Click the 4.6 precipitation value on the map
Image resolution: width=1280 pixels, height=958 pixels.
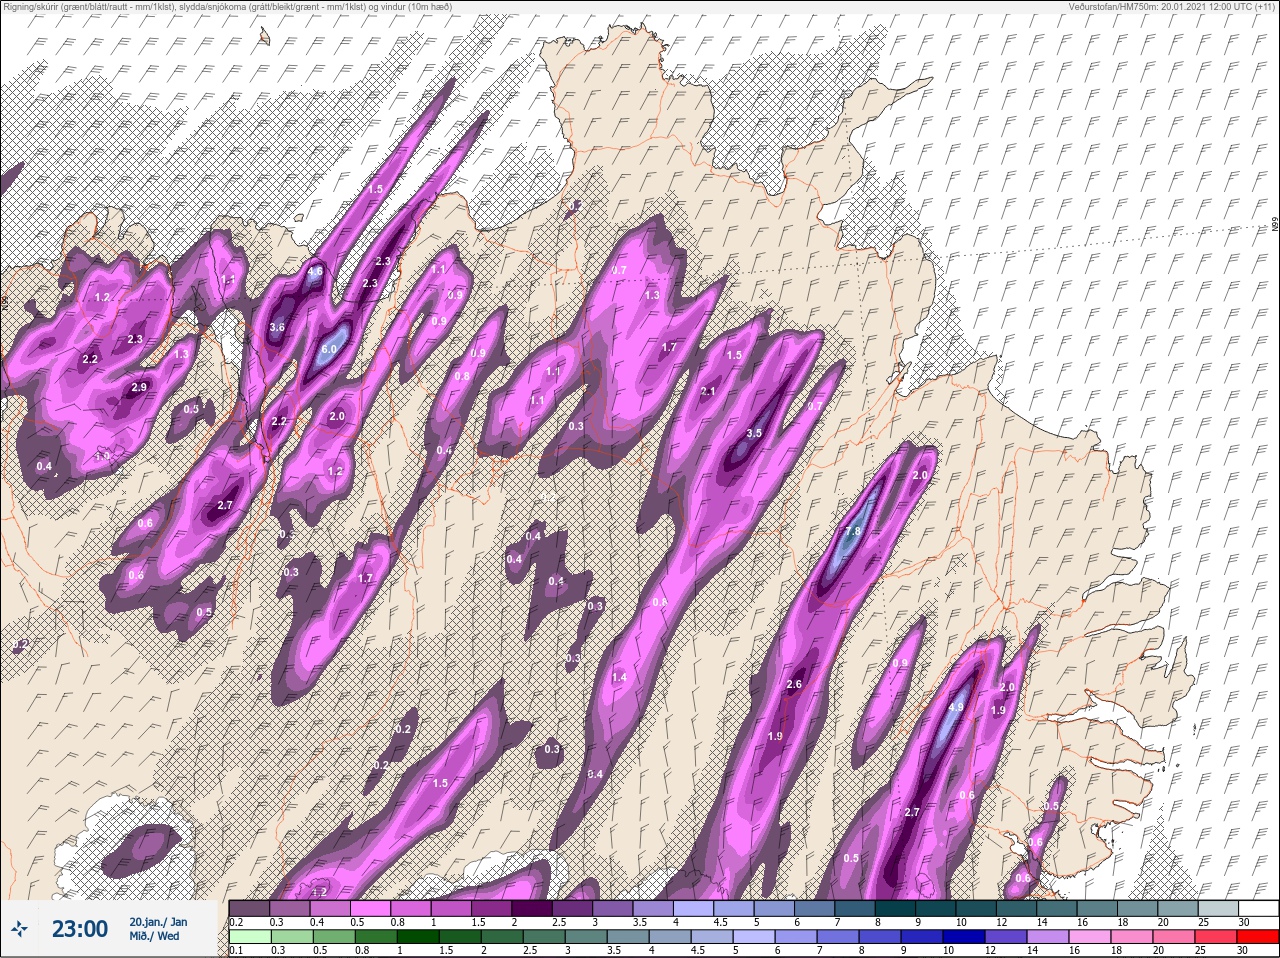315,271
